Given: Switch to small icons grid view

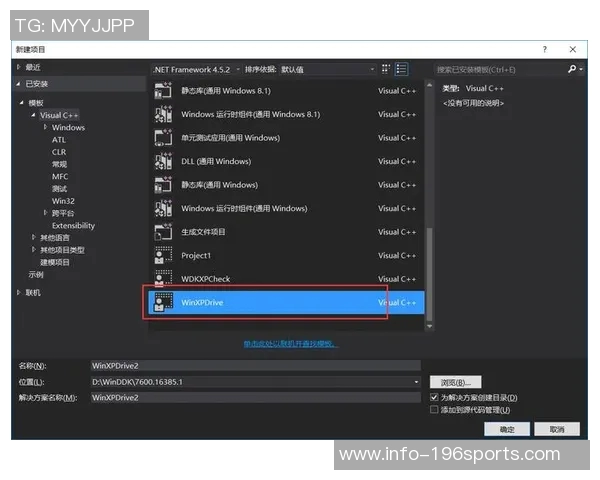Looking at the screenshot, I should (x=387, y=69).
